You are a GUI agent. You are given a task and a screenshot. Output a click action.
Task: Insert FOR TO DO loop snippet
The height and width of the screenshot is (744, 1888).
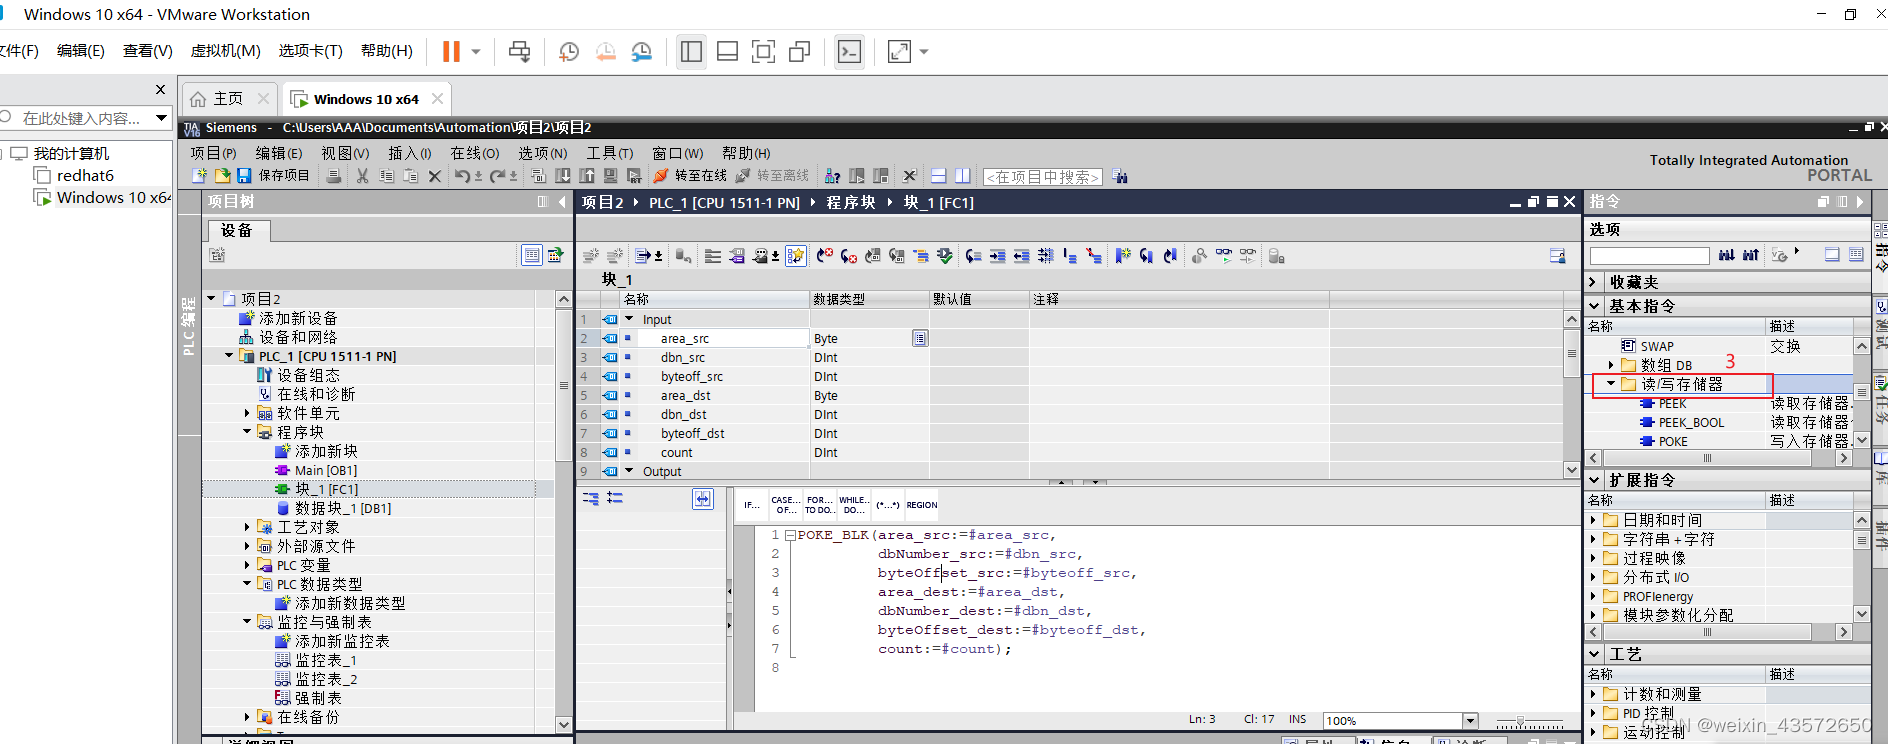tap(820, 505)
